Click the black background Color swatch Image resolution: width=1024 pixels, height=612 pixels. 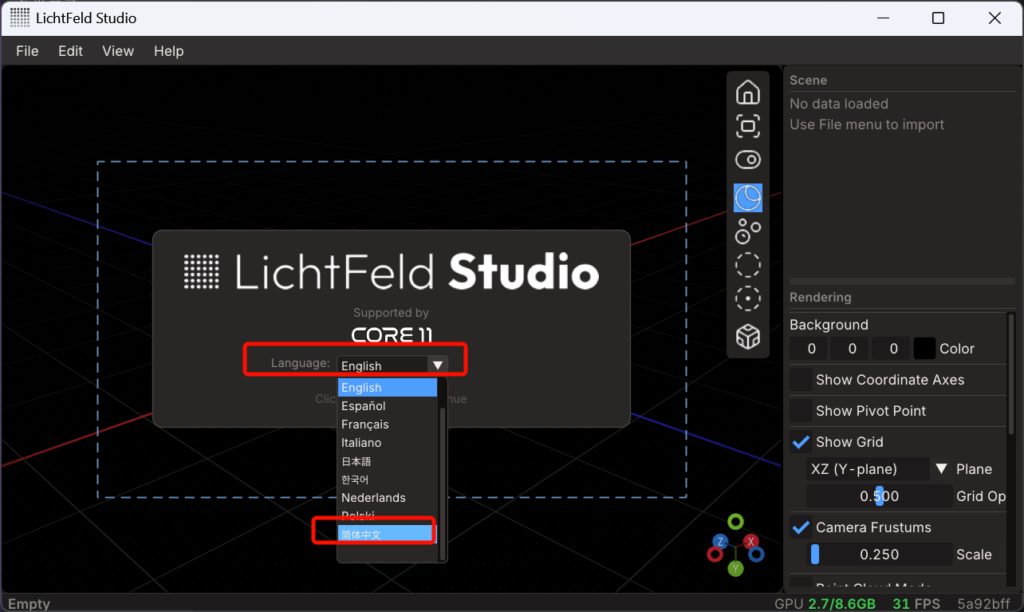point(924,349)
